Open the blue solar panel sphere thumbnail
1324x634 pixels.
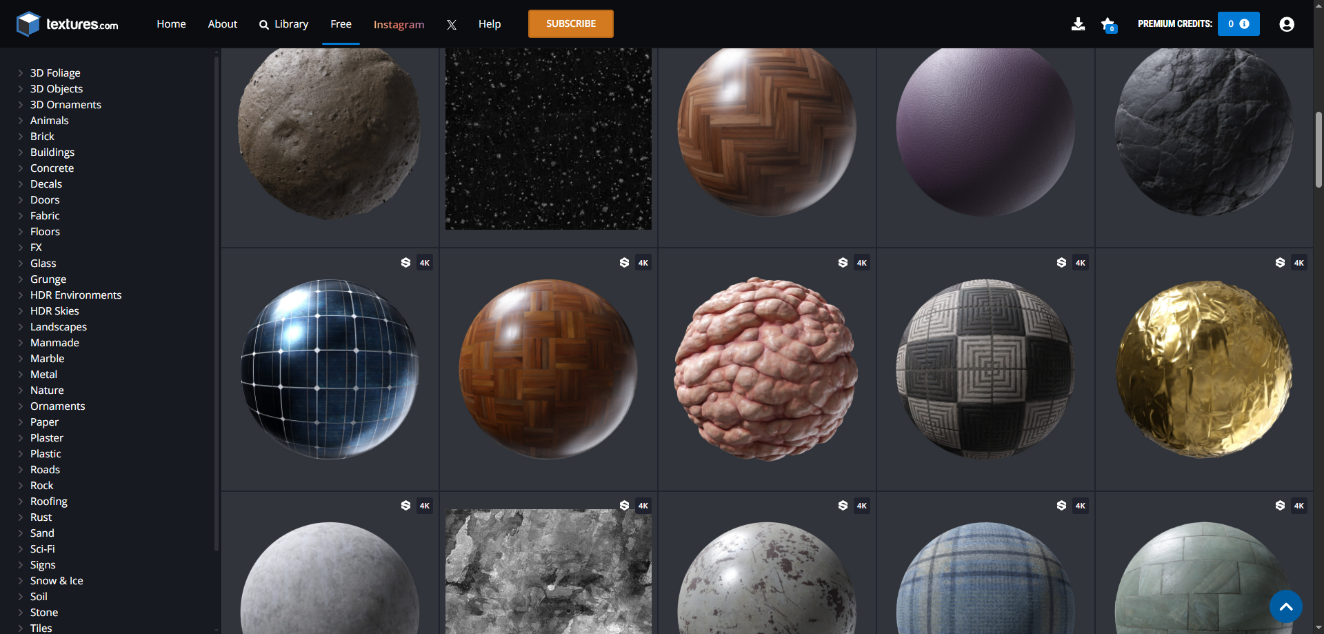[x=330, y=369]
